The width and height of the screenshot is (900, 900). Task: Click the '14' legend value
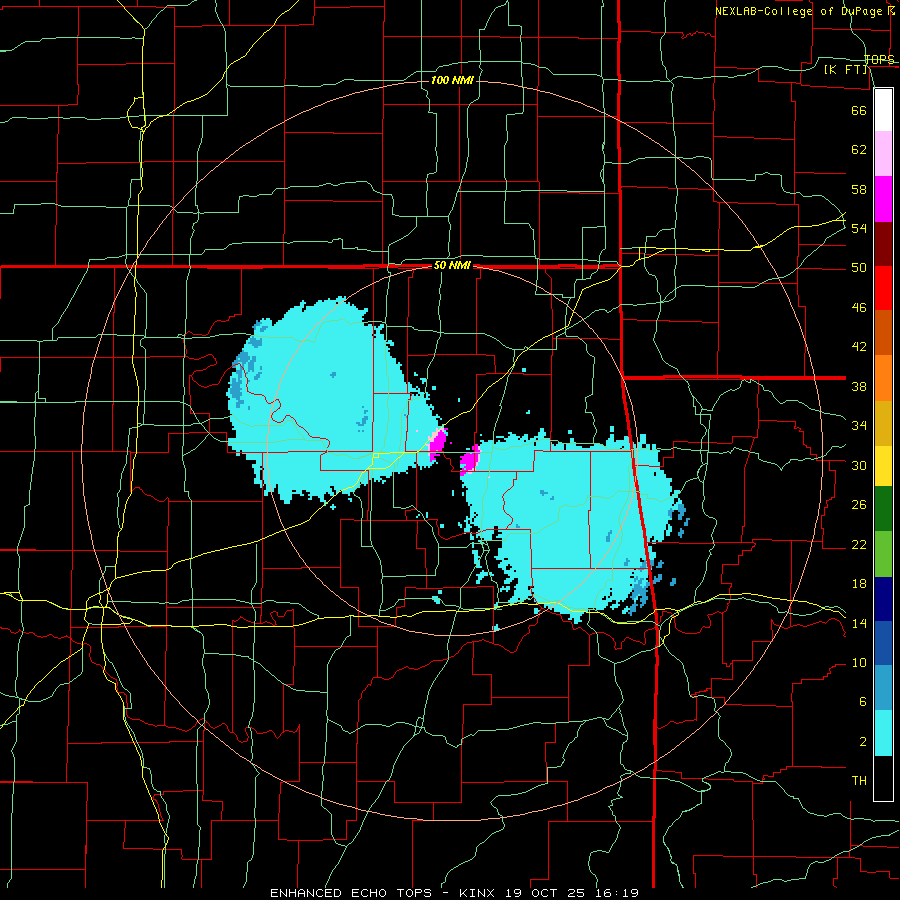tap(859, 623)
